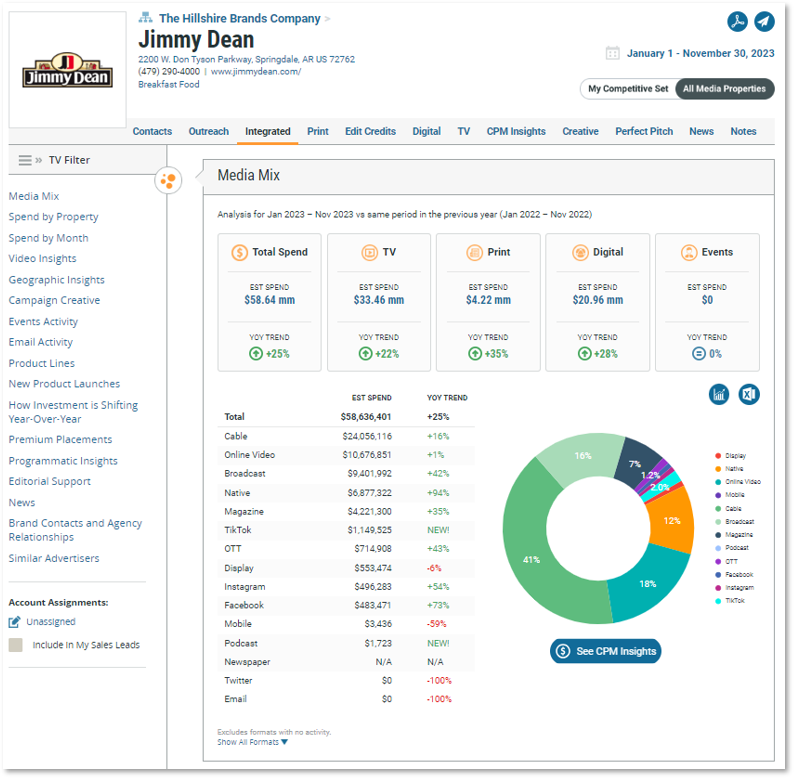Click the TV card icon
794x778 pixels.
tap(370, 252)
